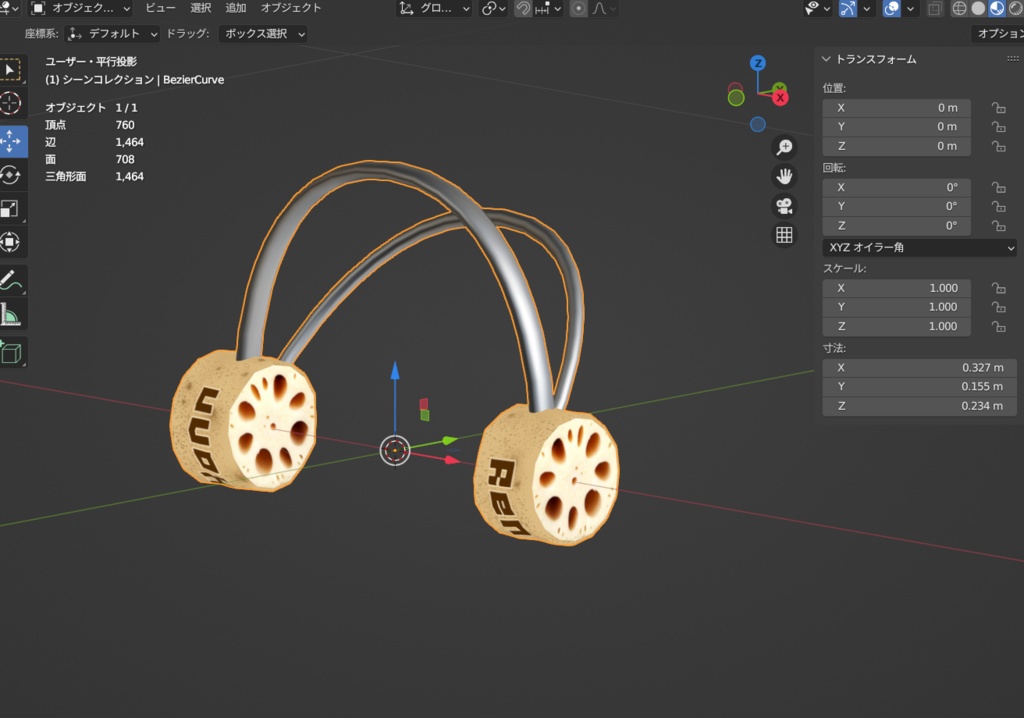Toggle camera view with camera icon
Screen dimensions: 1024x718
[784, 206]
